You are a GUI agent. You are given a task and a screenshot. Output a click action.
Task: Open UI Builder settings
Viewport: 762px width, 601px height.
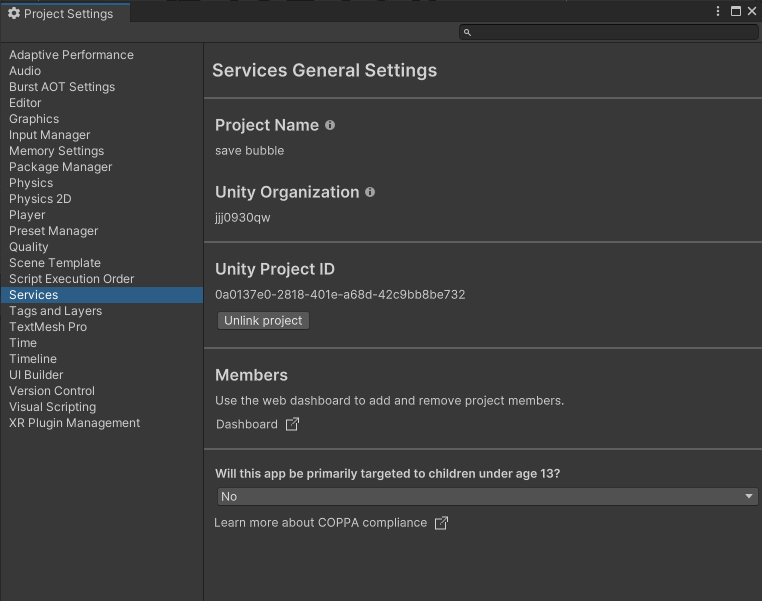pyautogui.click(x=36, y=375)
